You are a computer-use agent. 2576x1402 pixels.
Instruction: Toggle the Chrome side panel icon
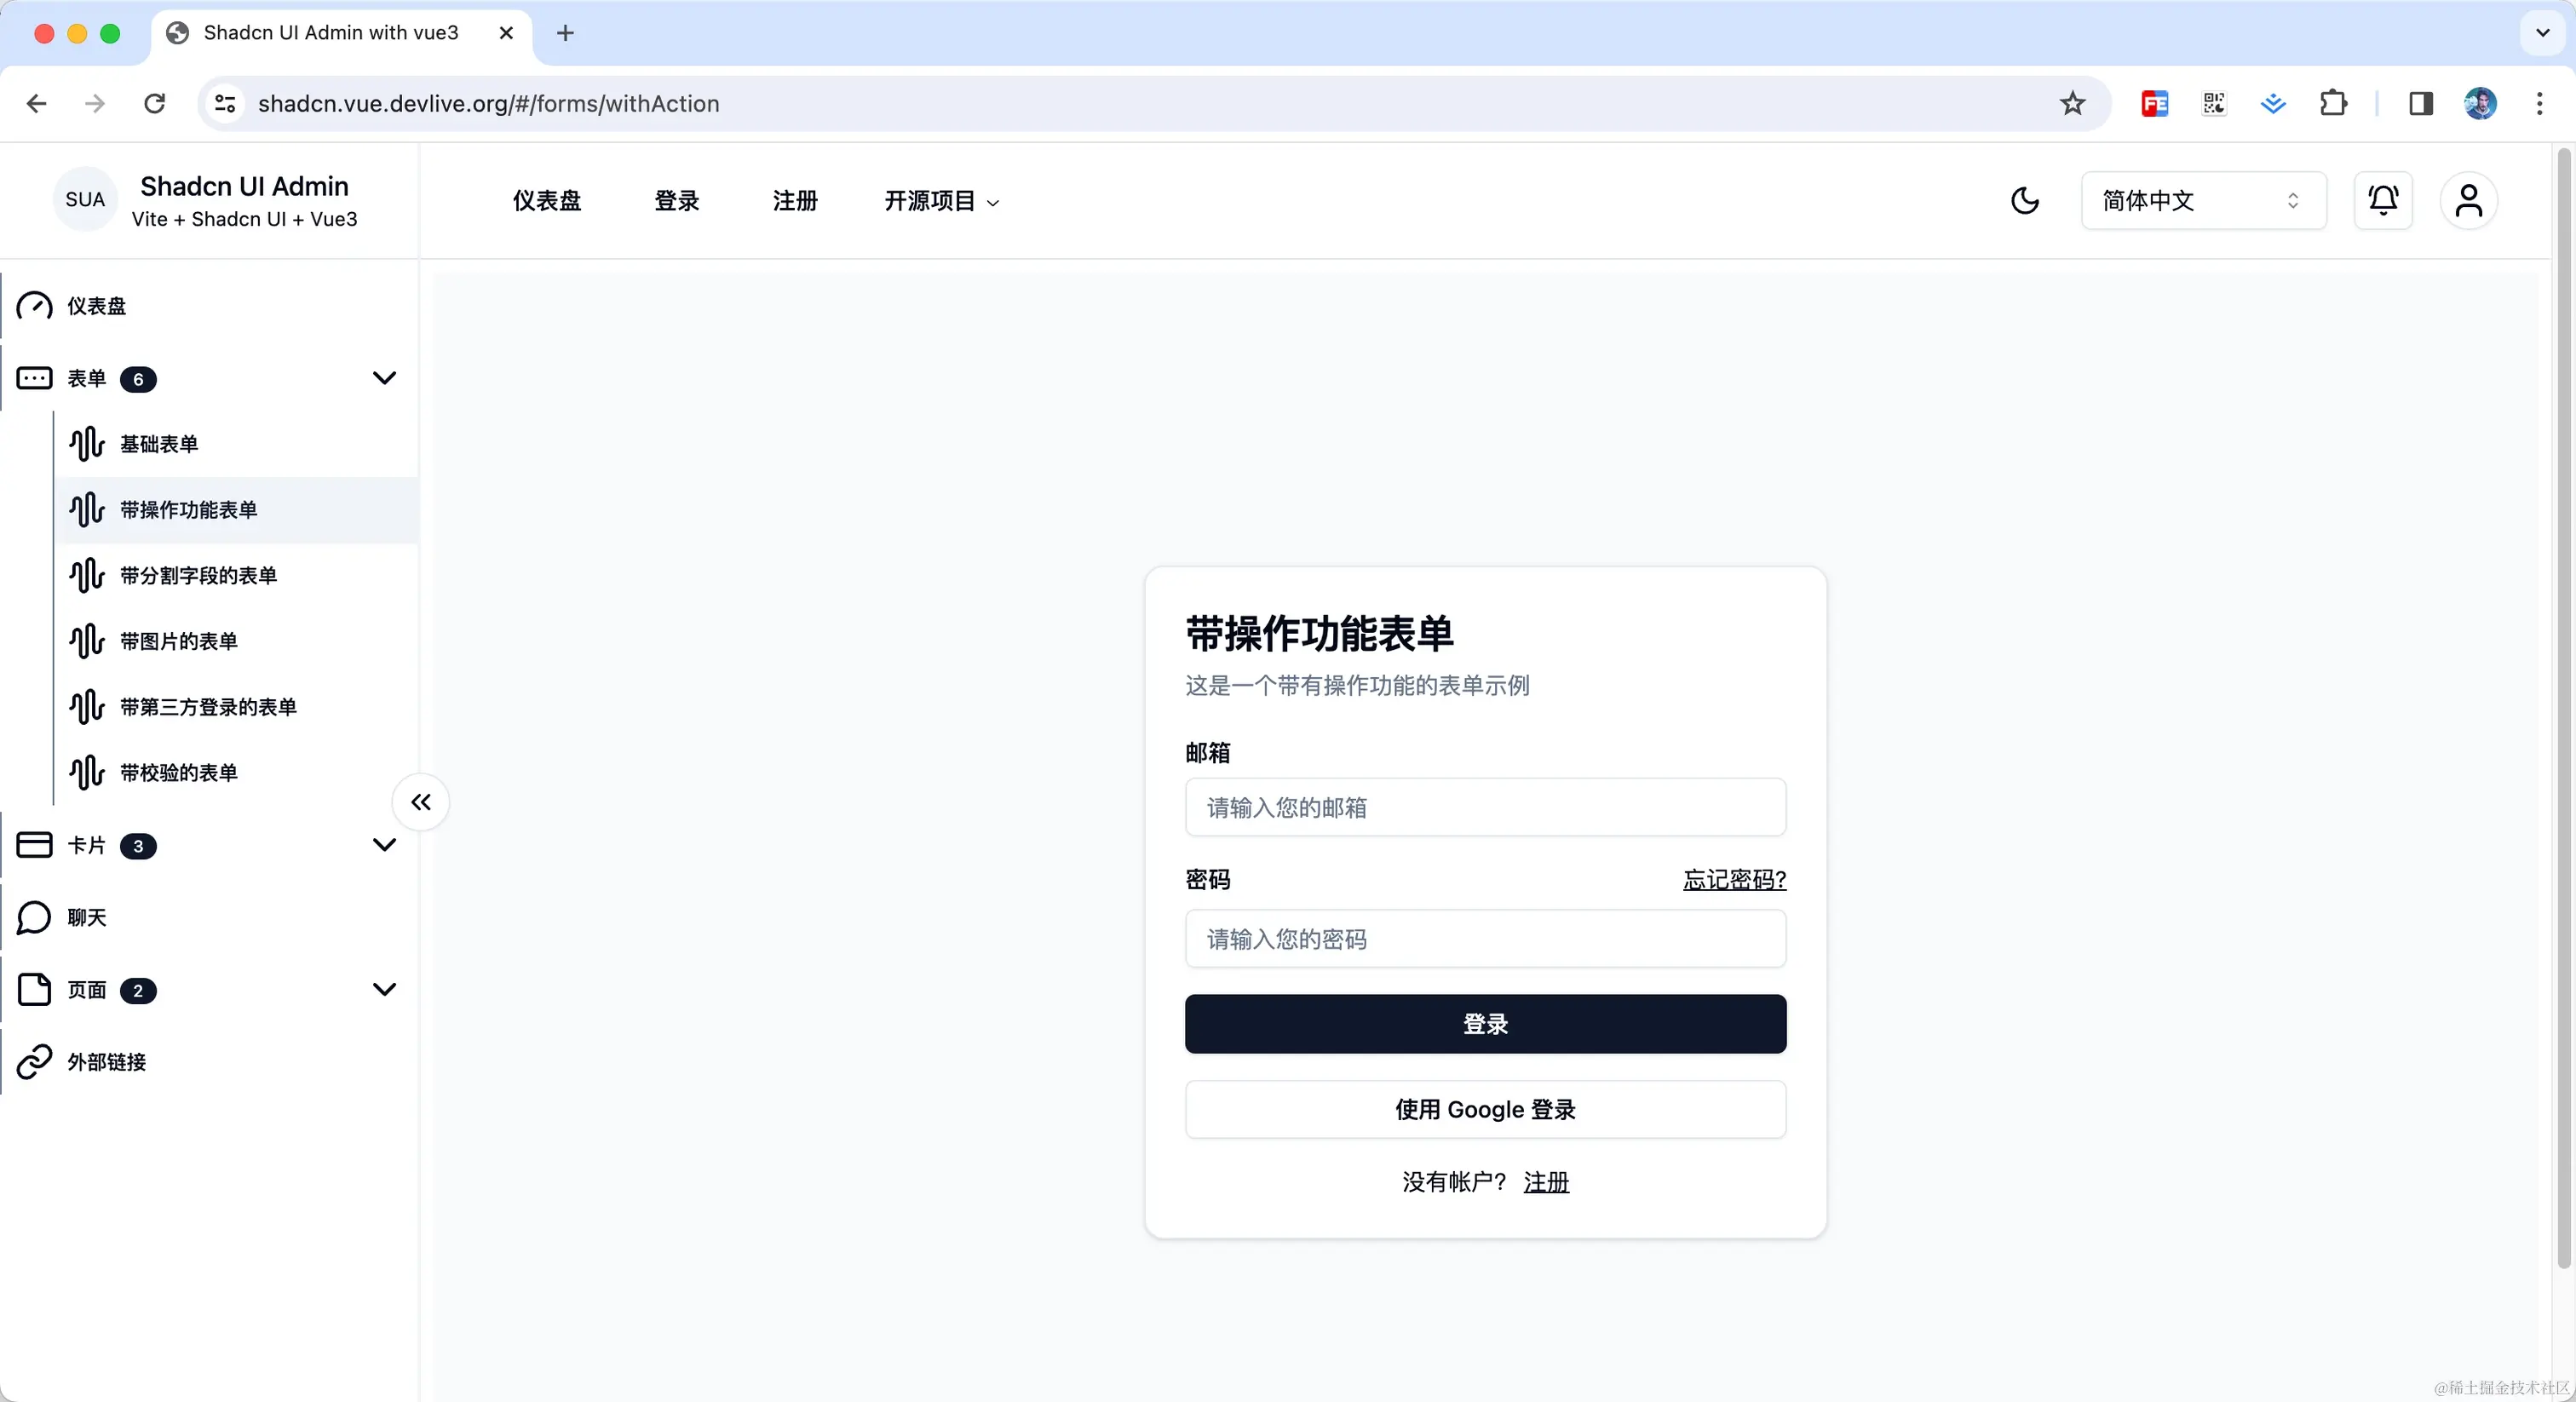pos(2421,103)
